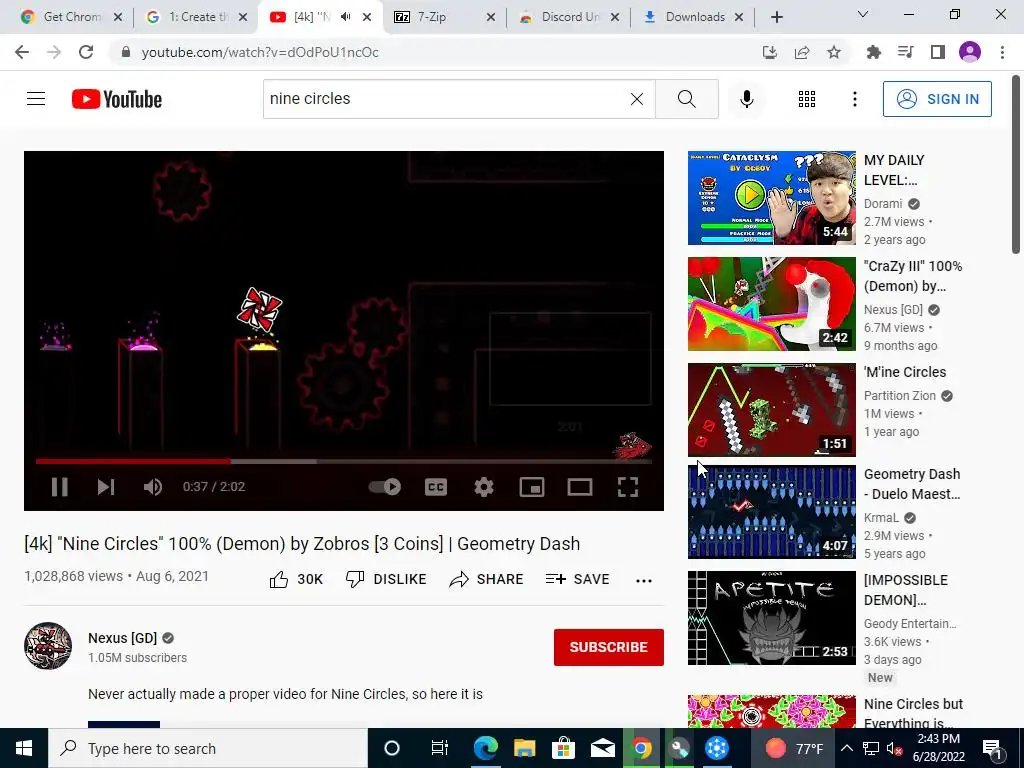The width and height of the screenshot is (1024, 768).
Task: Open the player settings gear
Action: (484, 487)
